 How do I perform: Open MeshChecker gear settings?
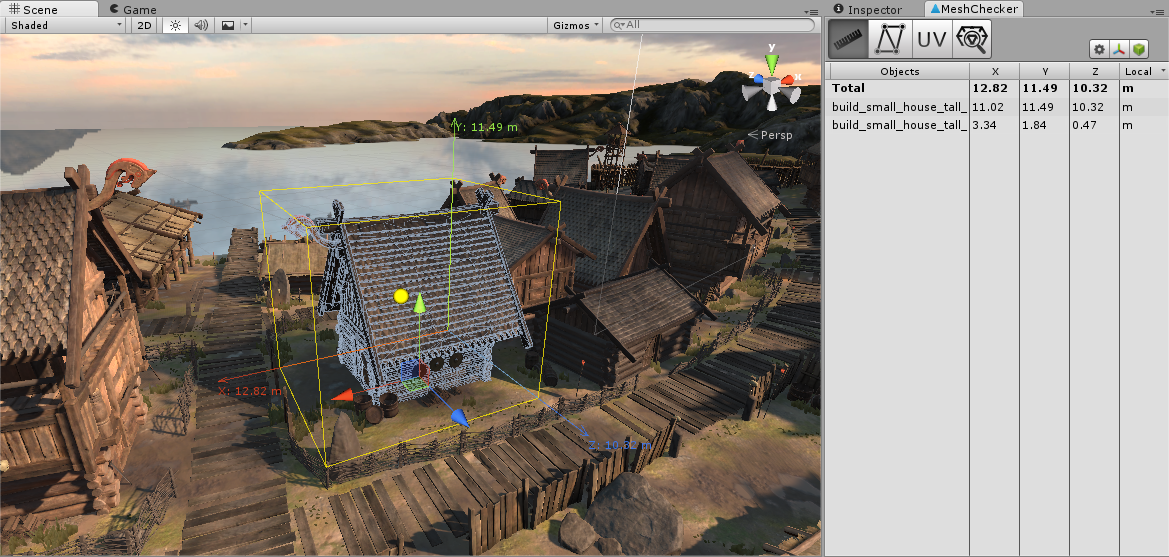coord(1099,49)
